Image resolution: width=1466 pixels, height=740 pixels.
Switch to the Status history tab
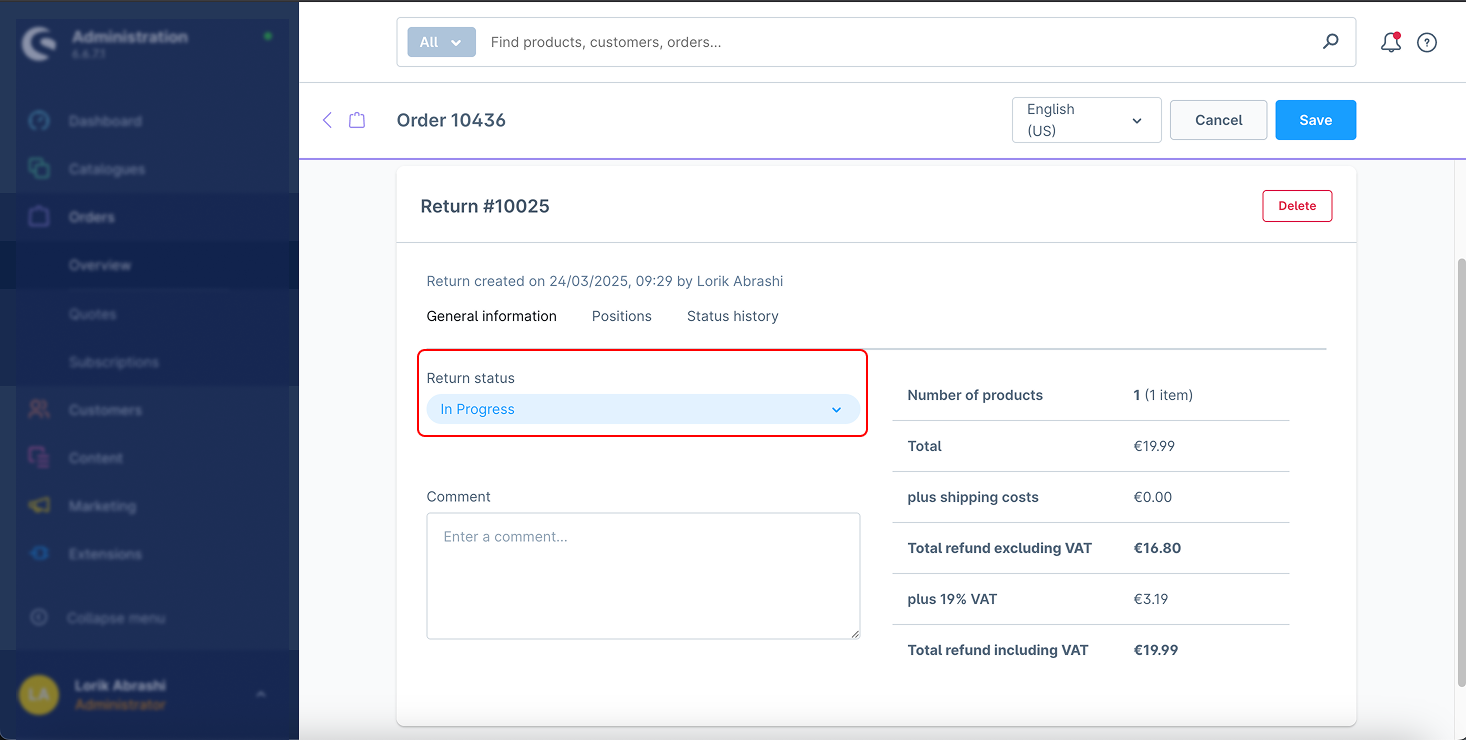click(732, 316)
